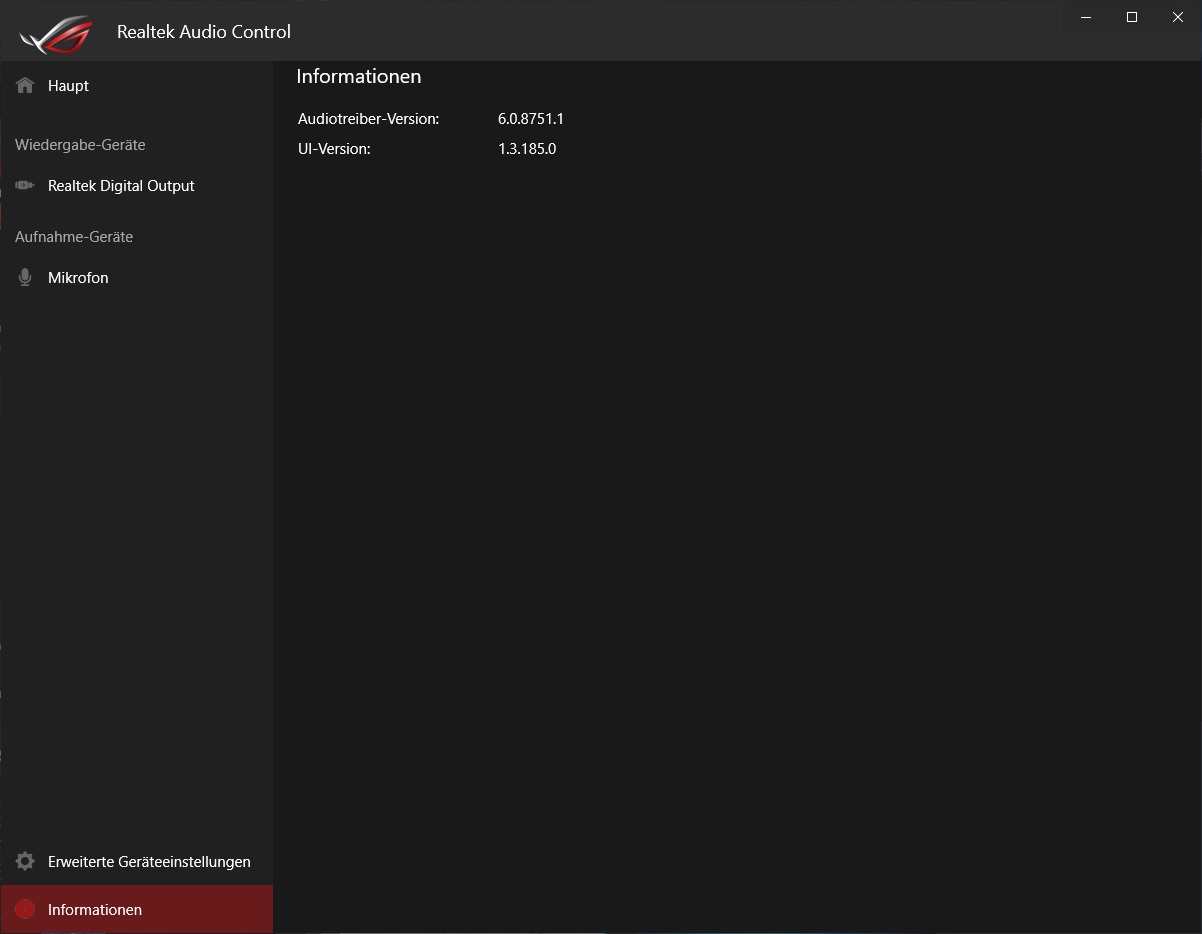
Task: Select the Informationen sidebar entry
Action: tap(136, 910)
